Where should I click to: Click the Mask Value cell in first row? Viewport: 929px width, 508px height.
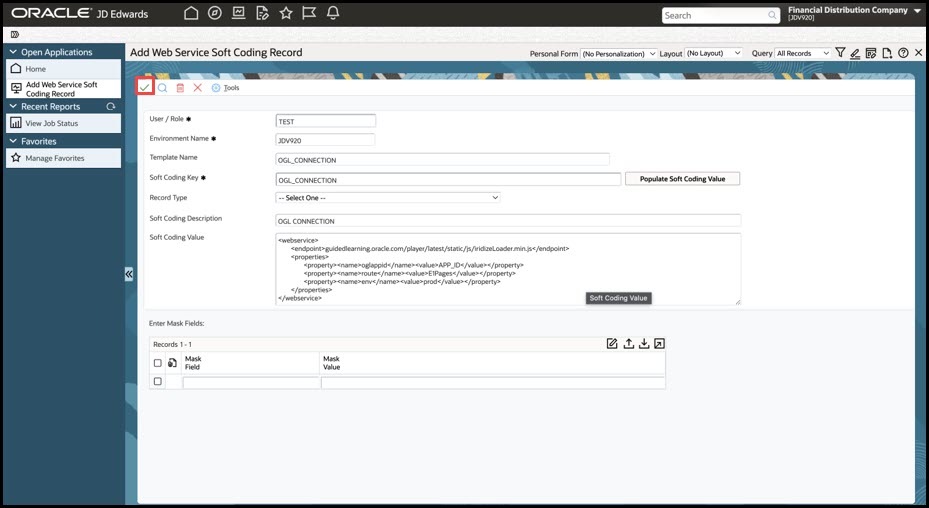coord(493,383)
